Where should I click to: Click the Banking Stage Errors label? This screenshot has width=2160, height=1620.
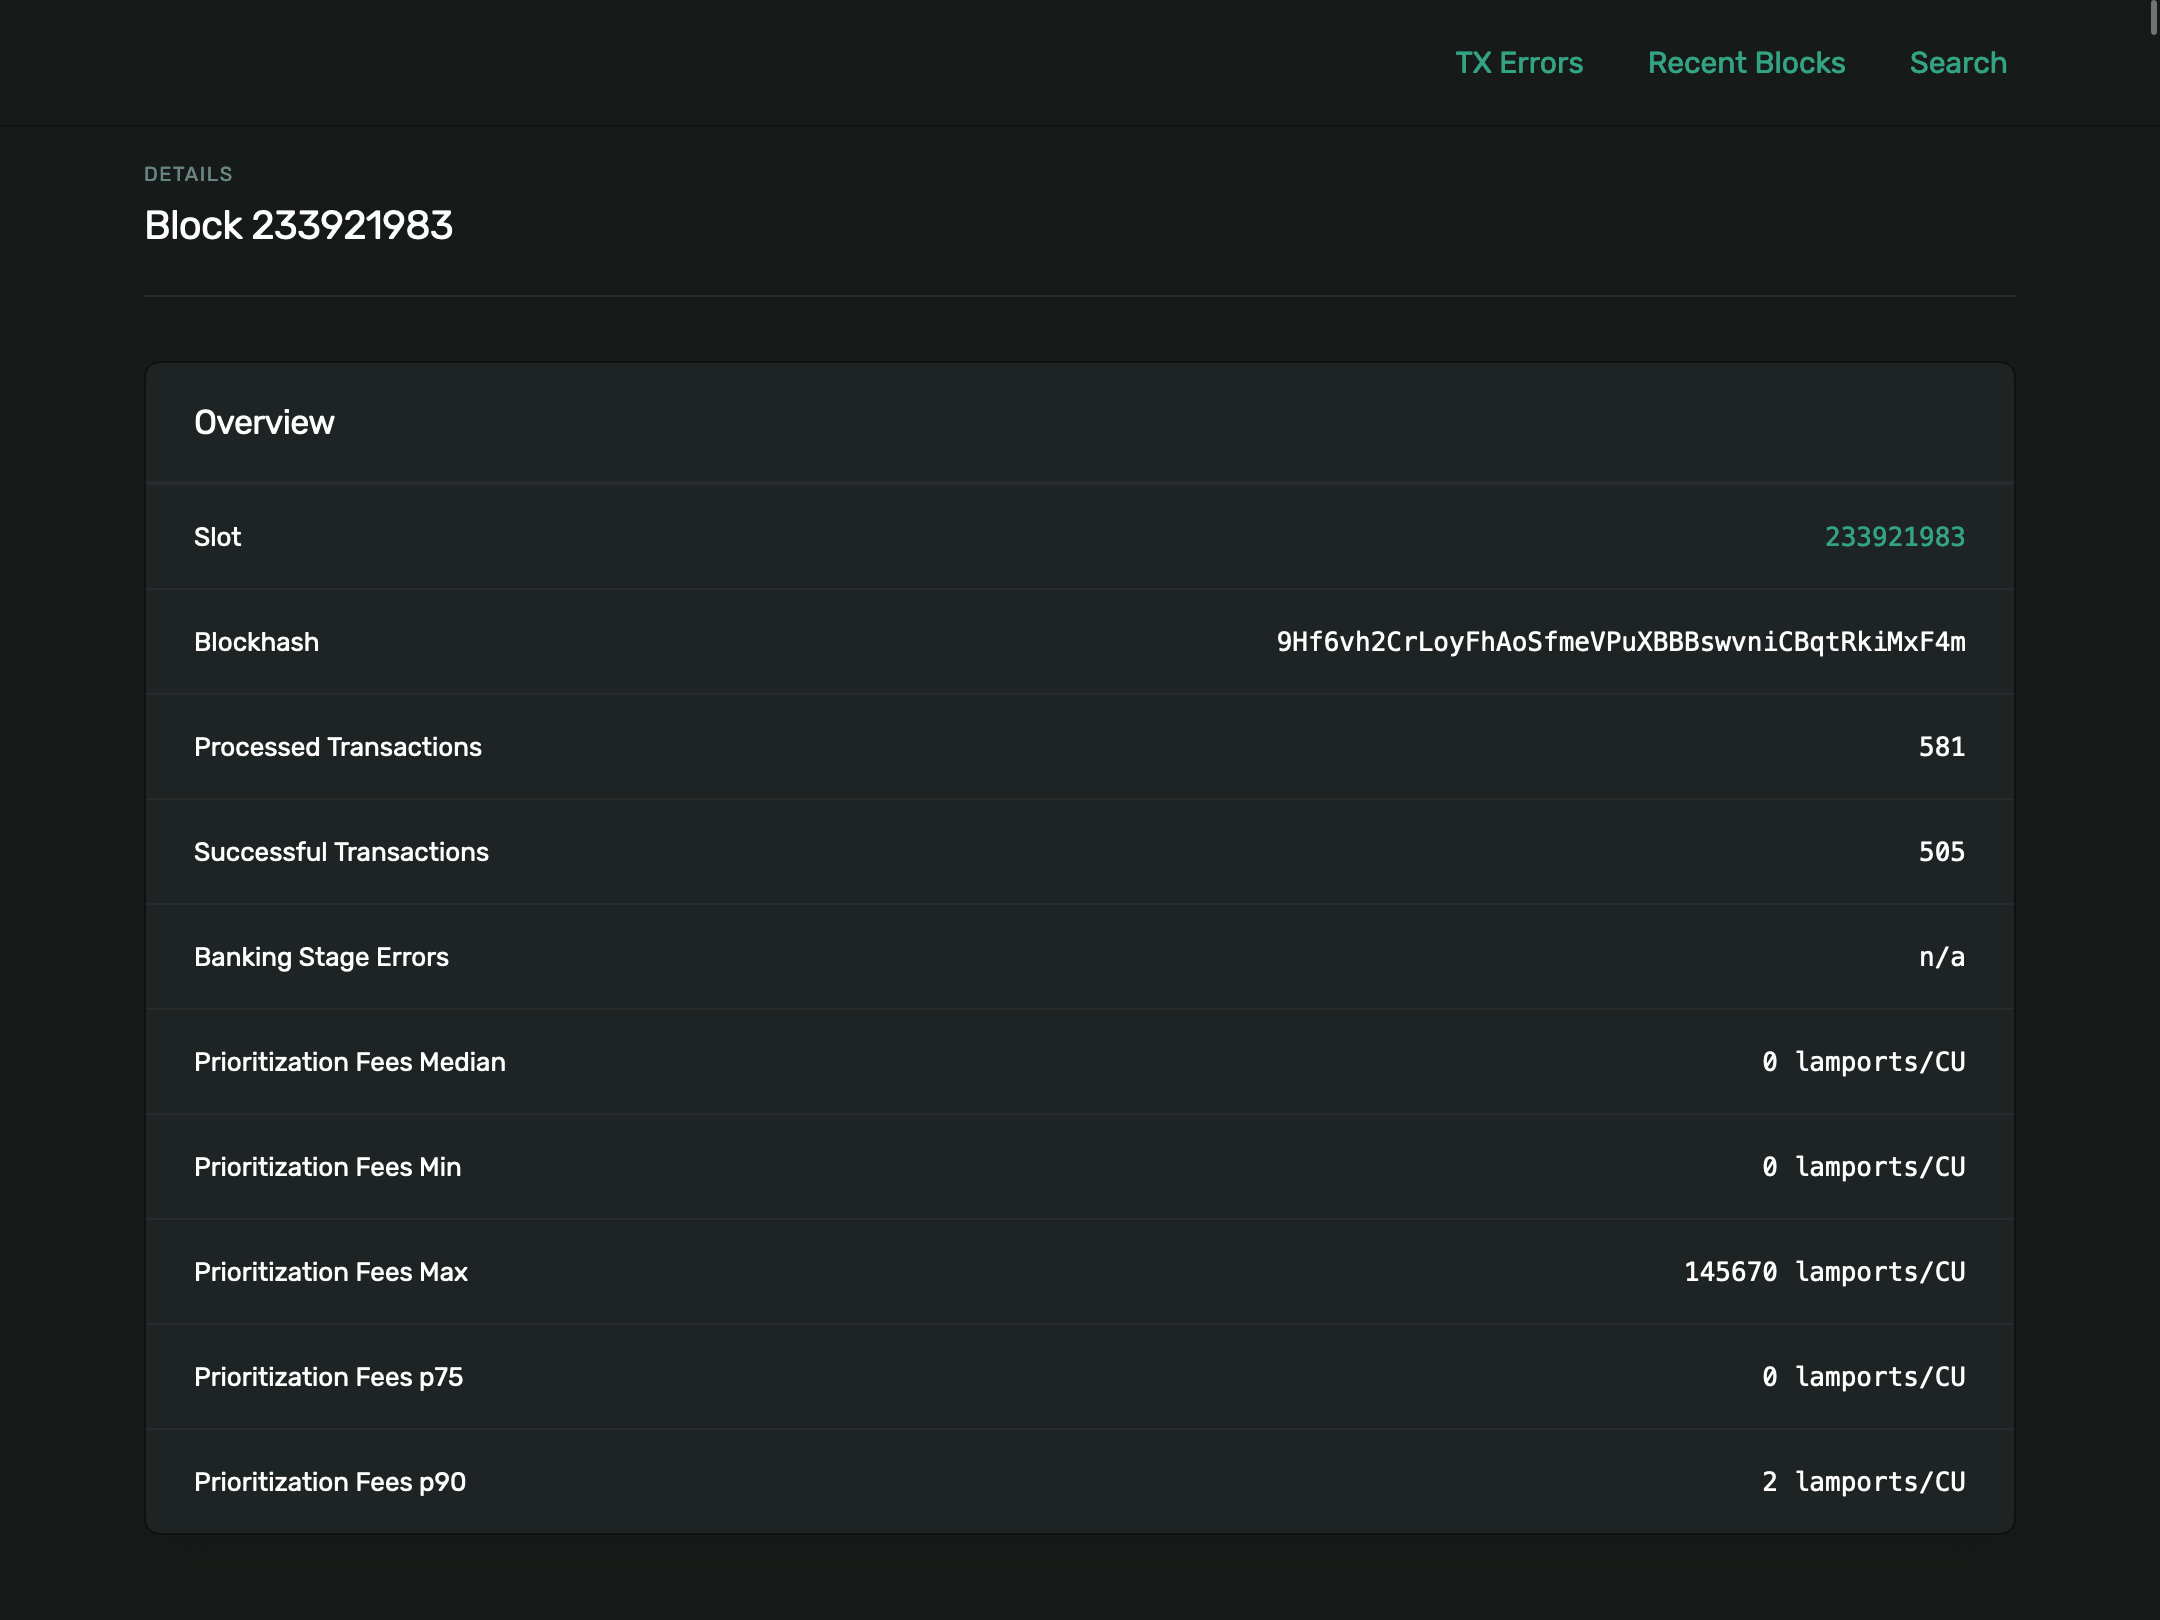[321, 957]
